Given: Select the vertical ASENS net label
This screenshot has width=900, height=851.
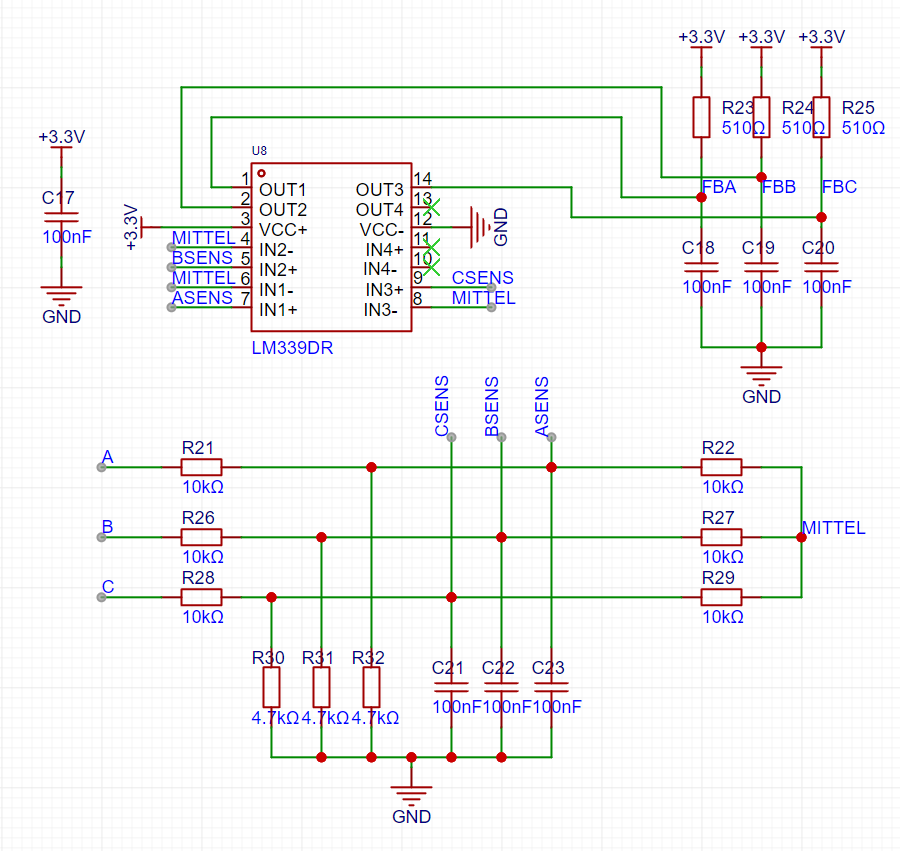Looking at the screenshot, I should point(541,406).
